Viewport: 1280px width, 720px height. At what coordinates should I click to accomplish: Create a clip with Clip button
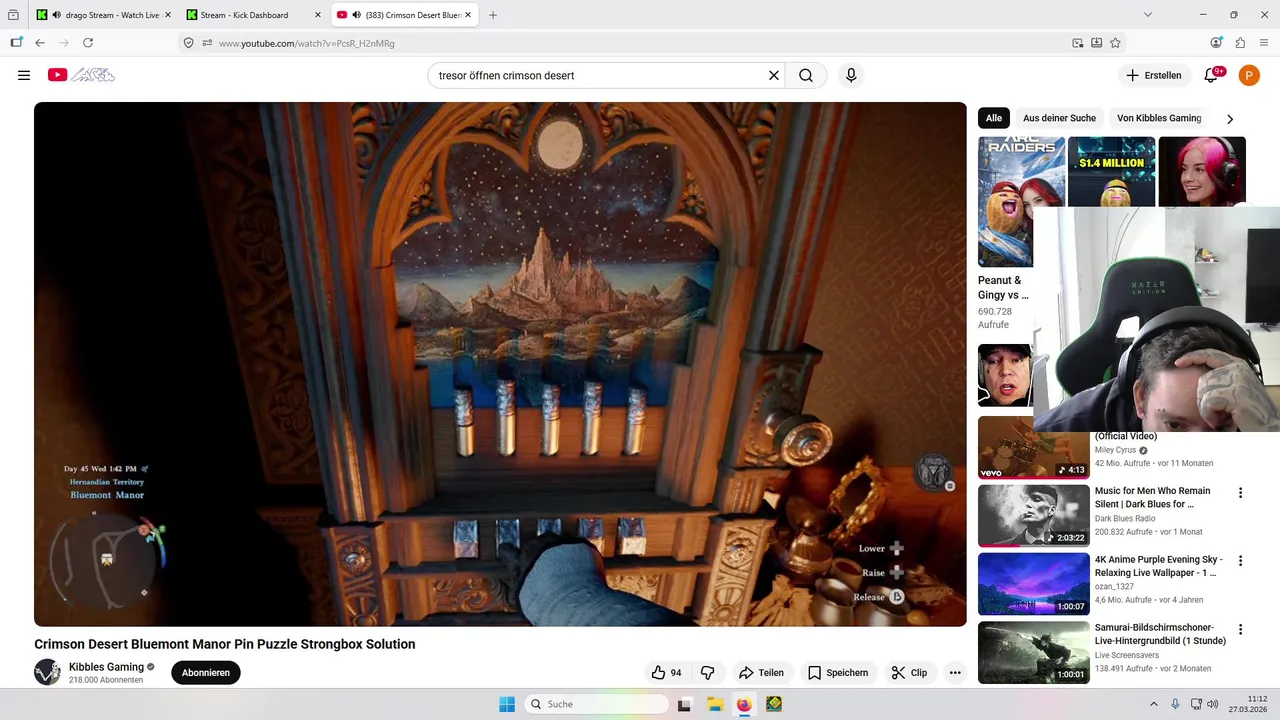(x=910, y=673)
